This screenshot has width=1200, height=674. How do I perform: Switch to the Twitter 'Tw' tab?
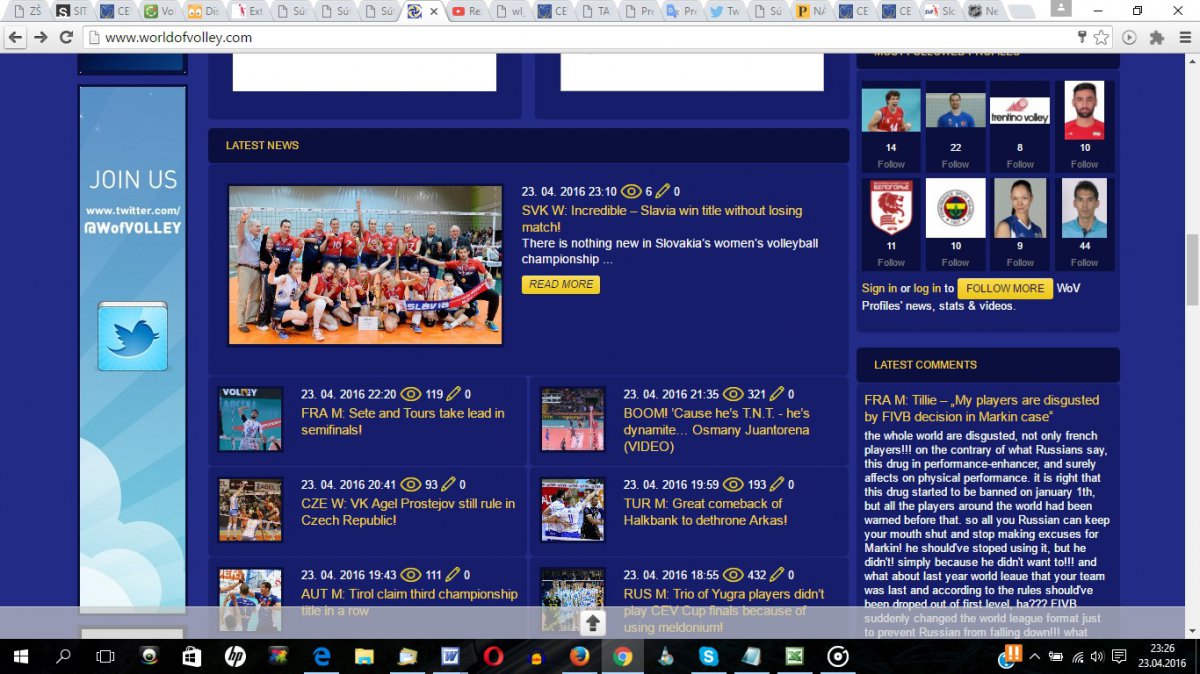point(727,11)
